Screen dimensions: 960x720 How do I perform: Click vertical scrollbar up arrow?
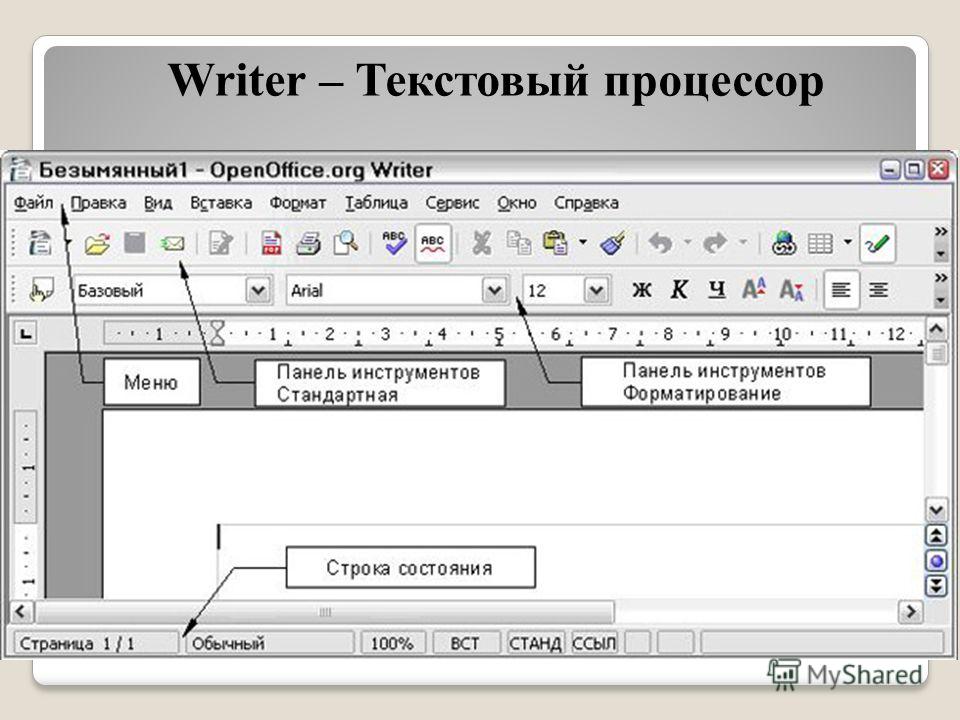(936, 331)
